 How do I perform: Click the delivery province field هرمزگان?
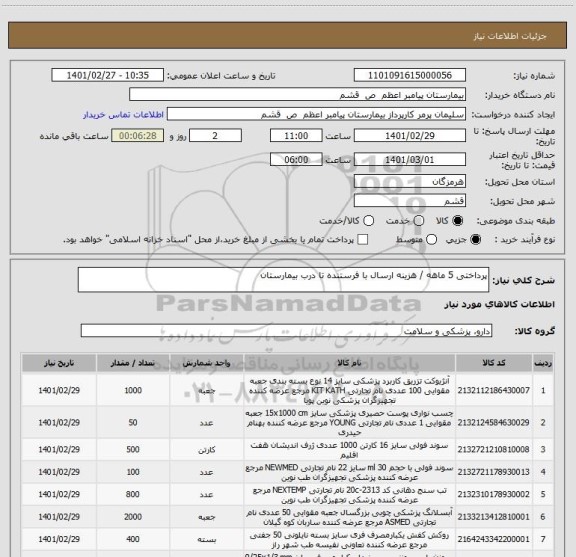pyautogui.click(x=410, y=181)
